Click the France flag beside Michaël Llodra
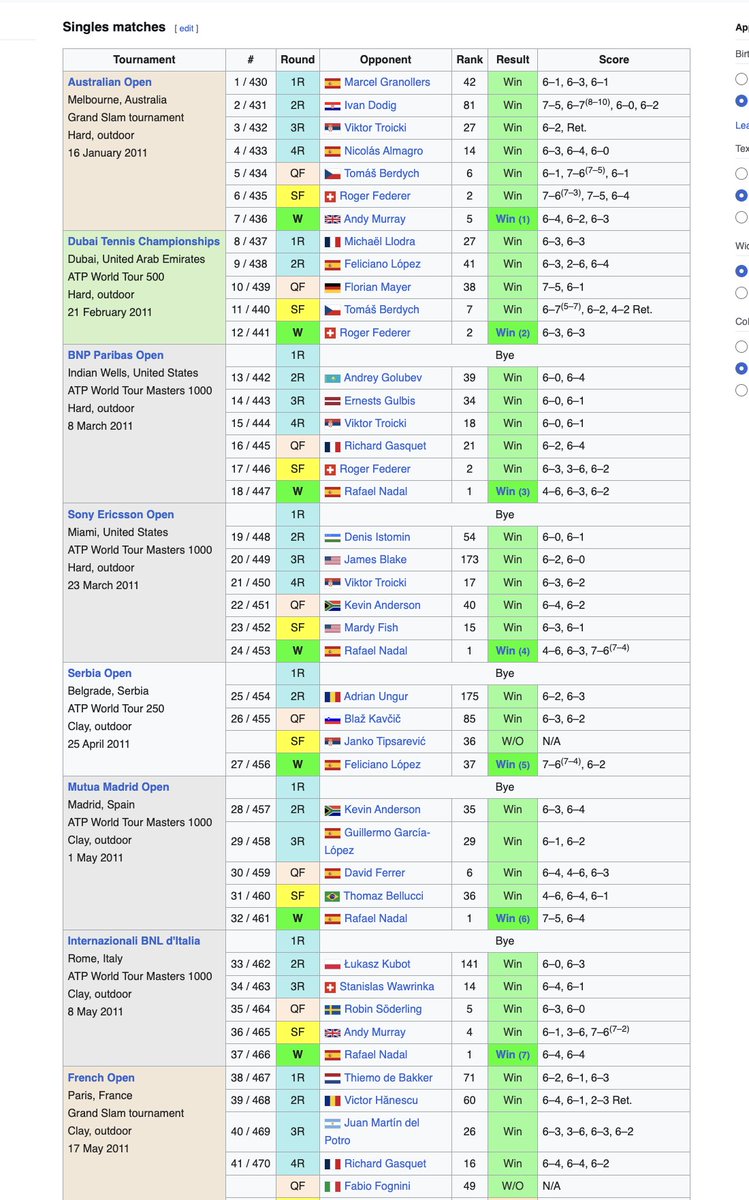 click(x=332, y=242)
